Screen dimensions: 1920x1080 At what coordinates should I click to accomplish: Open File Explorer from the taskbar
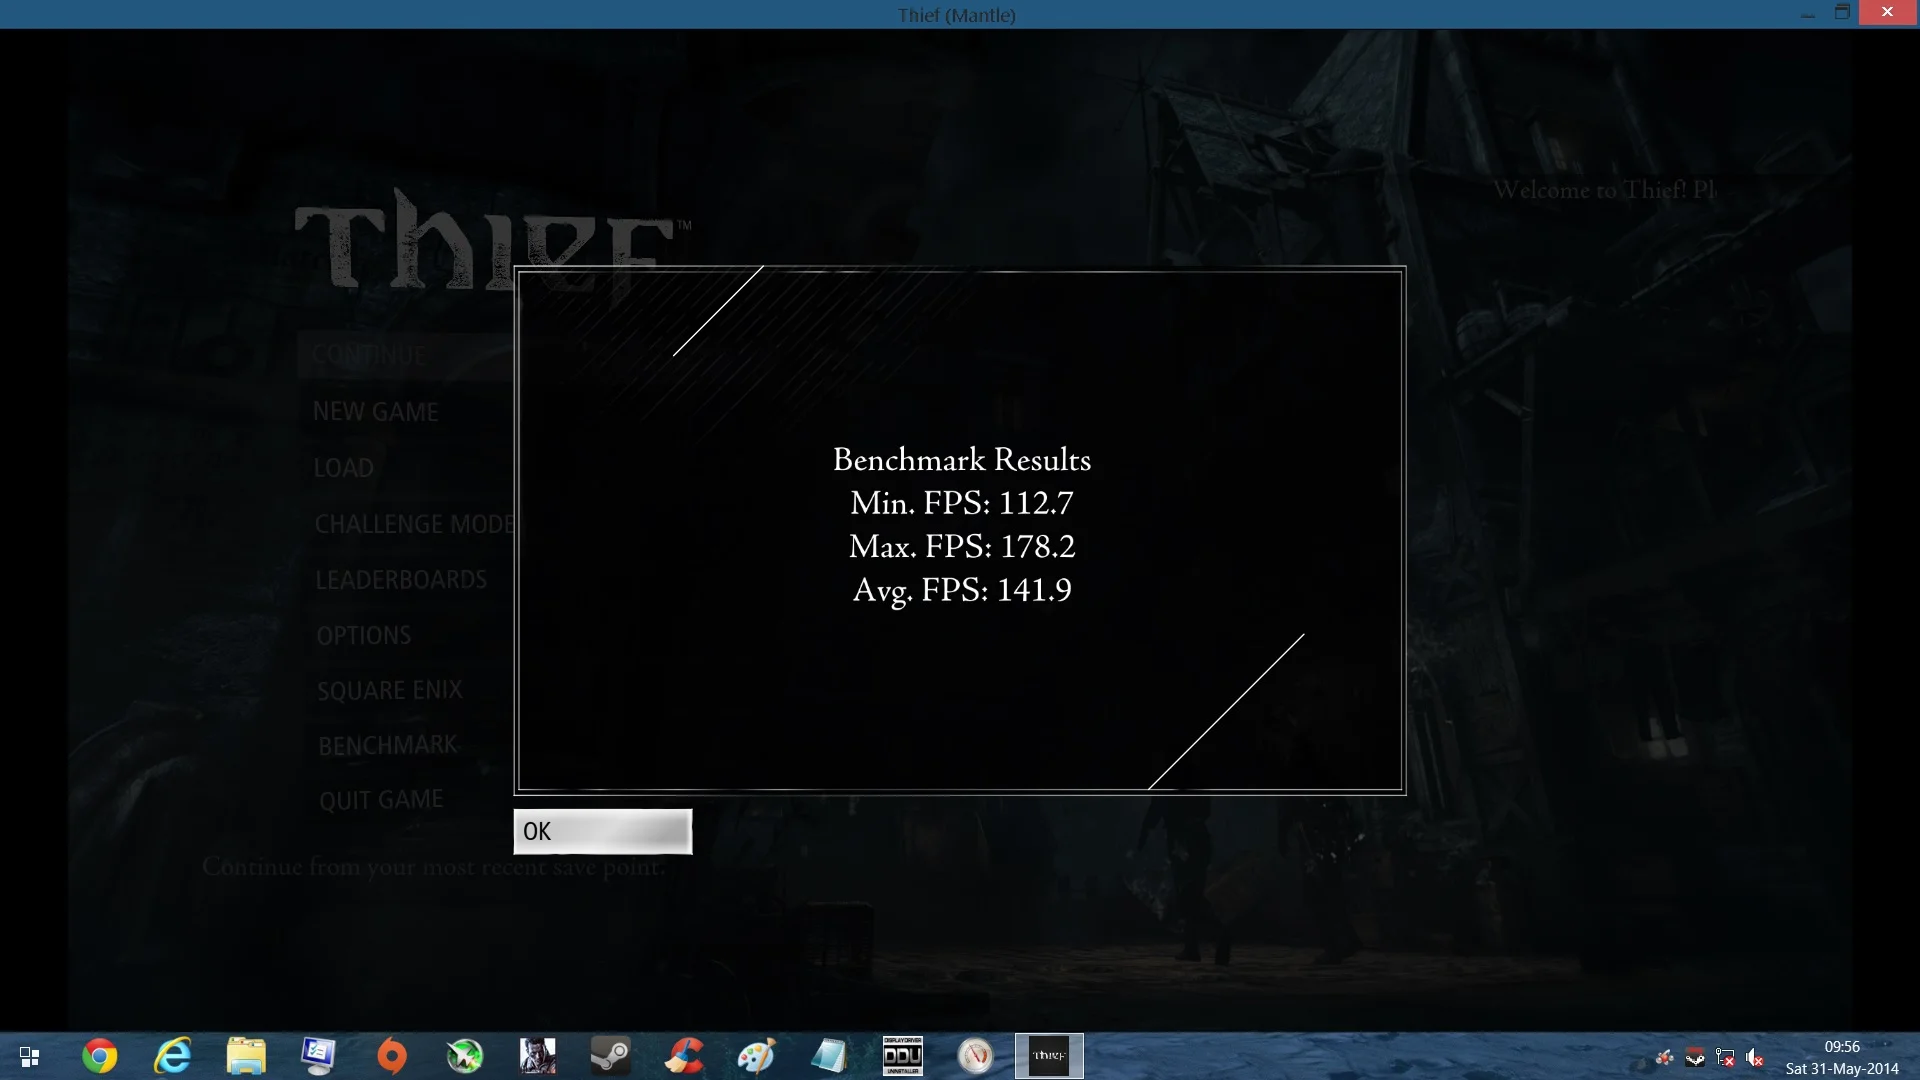(x=245, y=1056)
